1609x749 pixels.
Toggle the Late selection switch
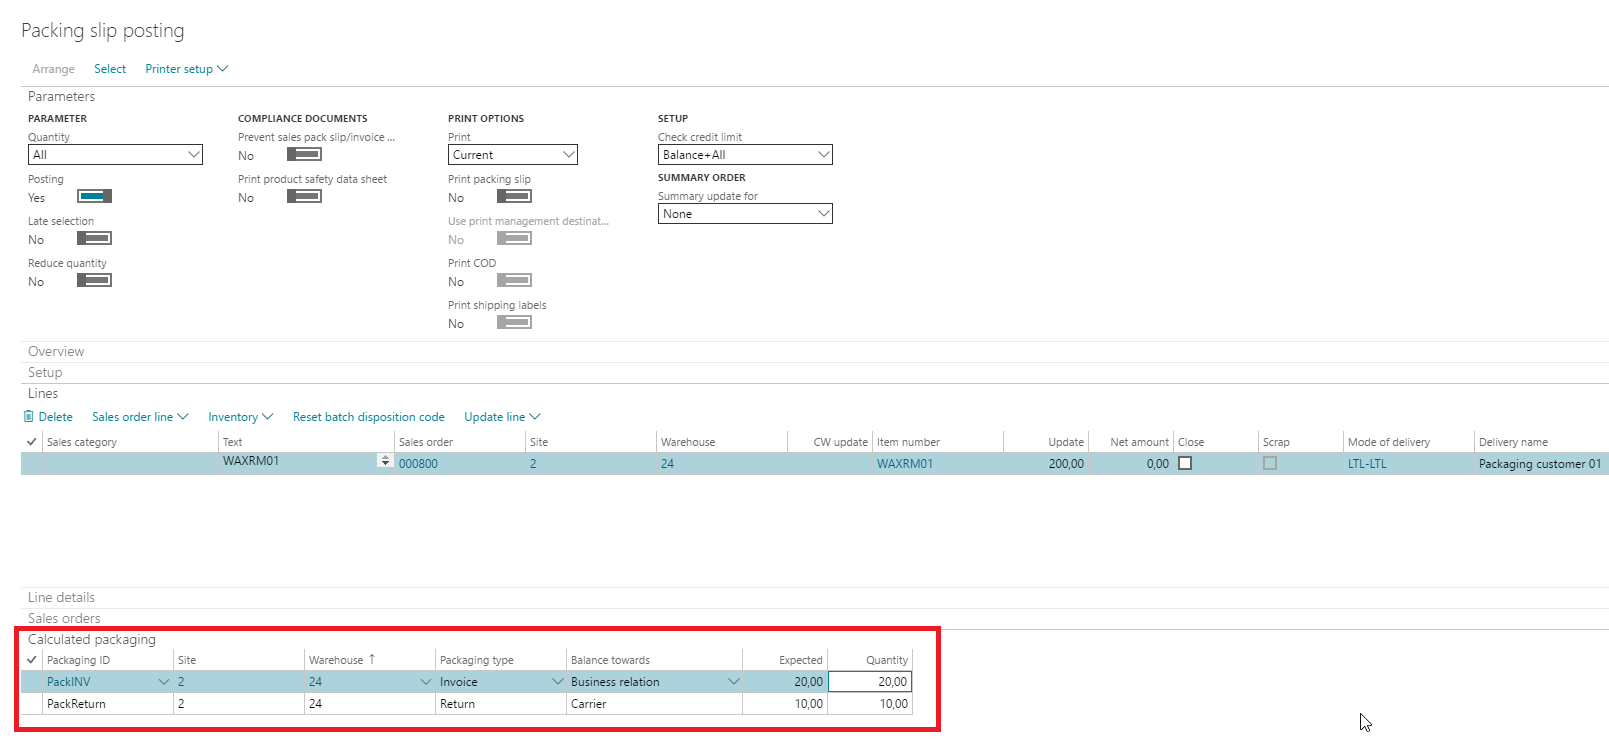(95, 239)
